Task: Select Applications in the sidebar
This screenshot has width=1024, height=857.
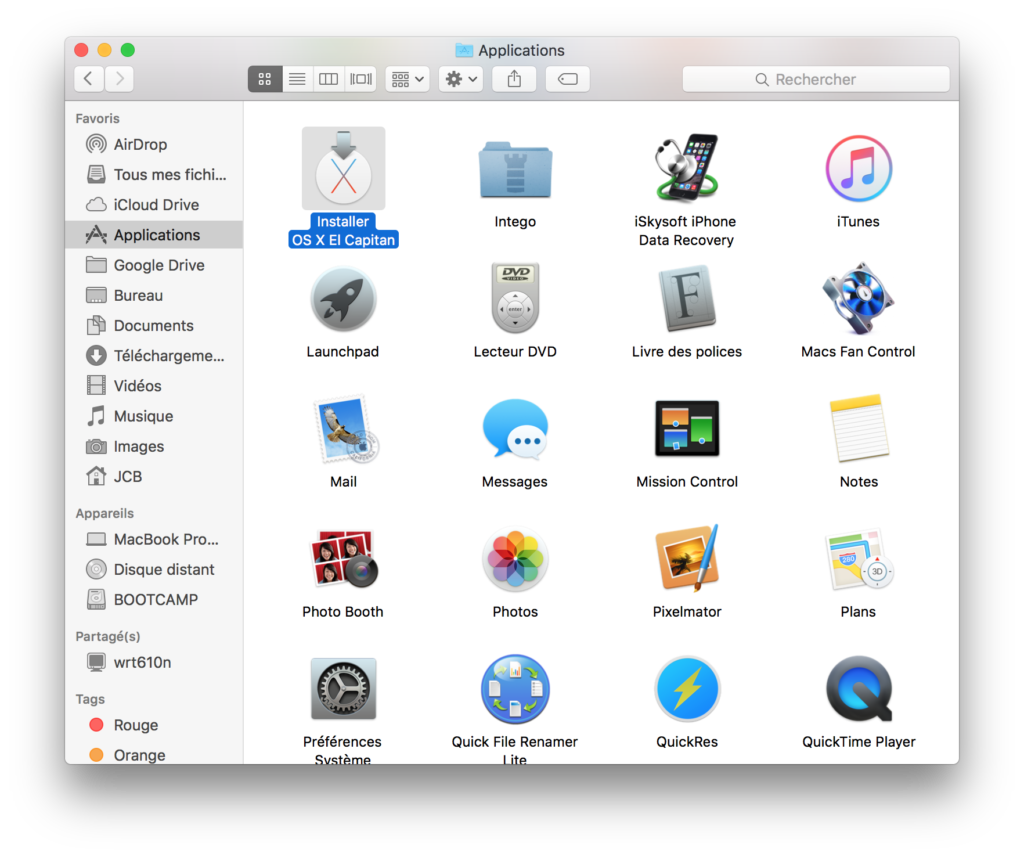Action: (154, 235)
